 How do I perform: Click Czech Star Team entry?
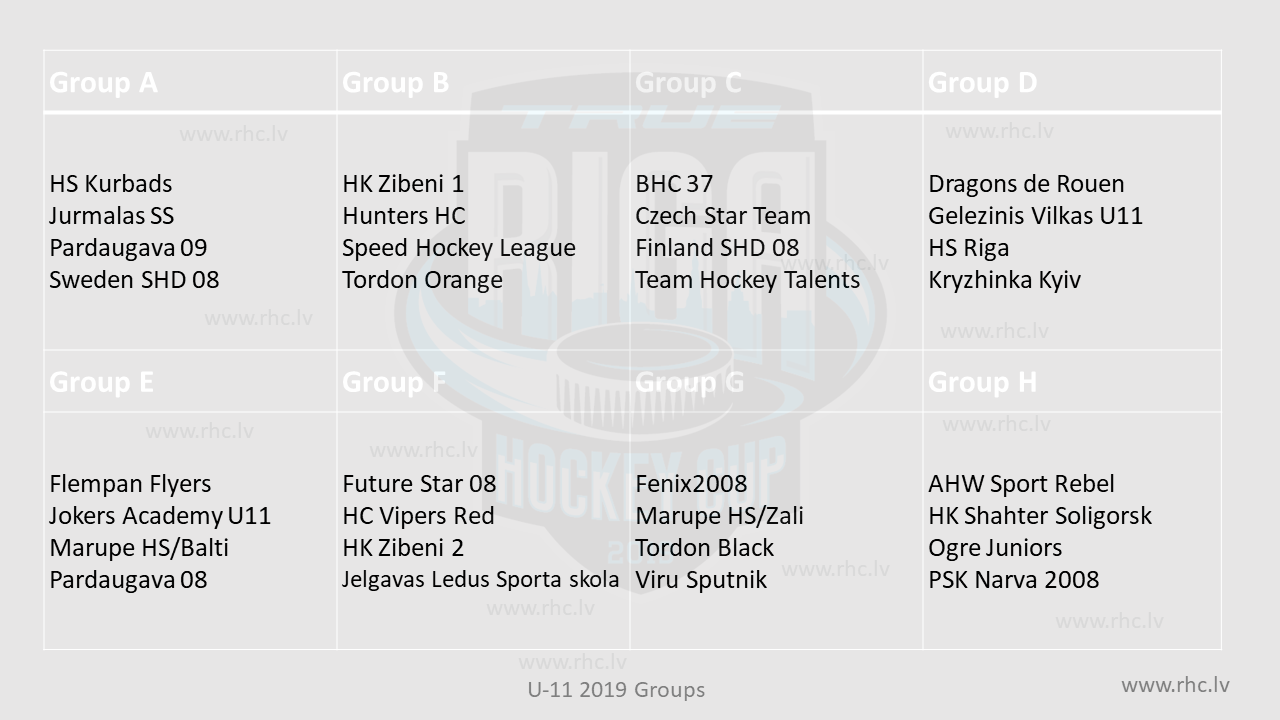coord(723,216)
